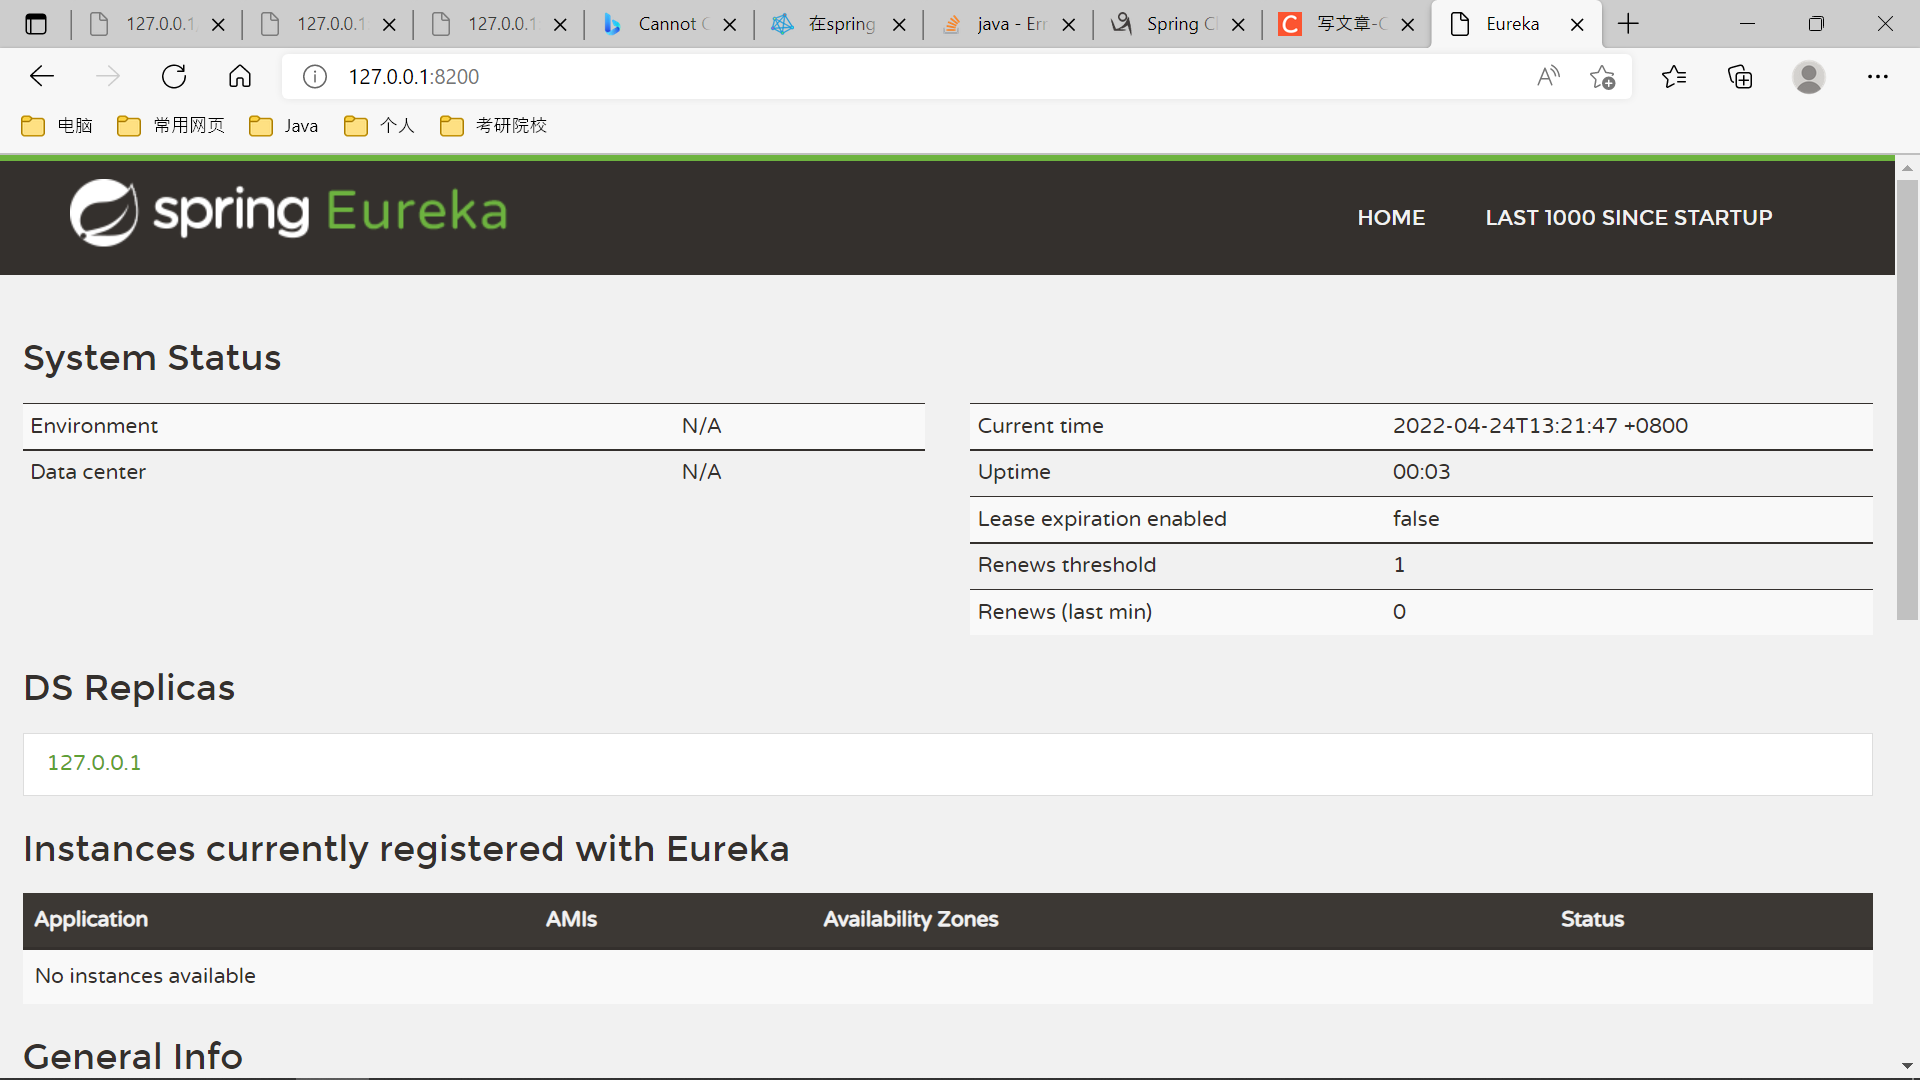This screenshot has width=1920, height=1080.
Task: Click the HOME navigation link
Action: point(1391,218)
